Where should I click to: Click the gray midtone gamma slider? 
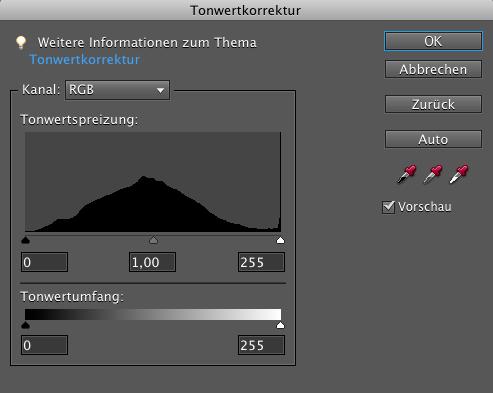[153, 240]
